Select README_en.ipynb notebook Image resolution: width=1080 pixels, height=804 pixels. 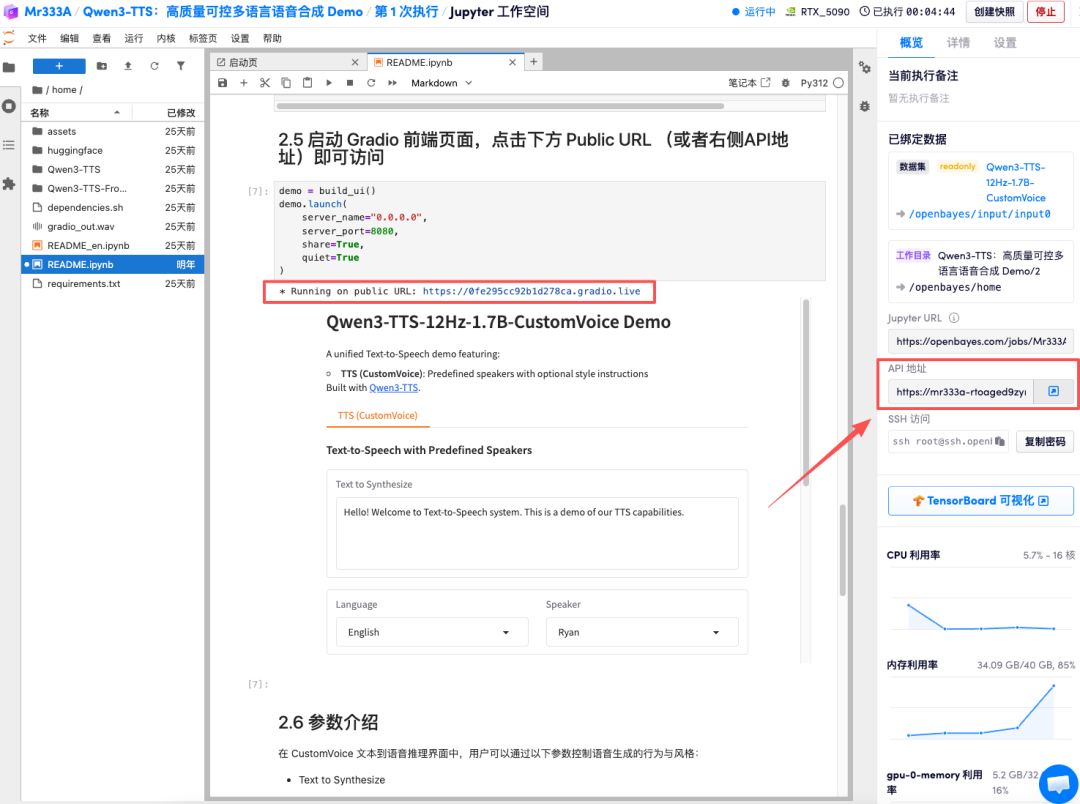[113, 245]
